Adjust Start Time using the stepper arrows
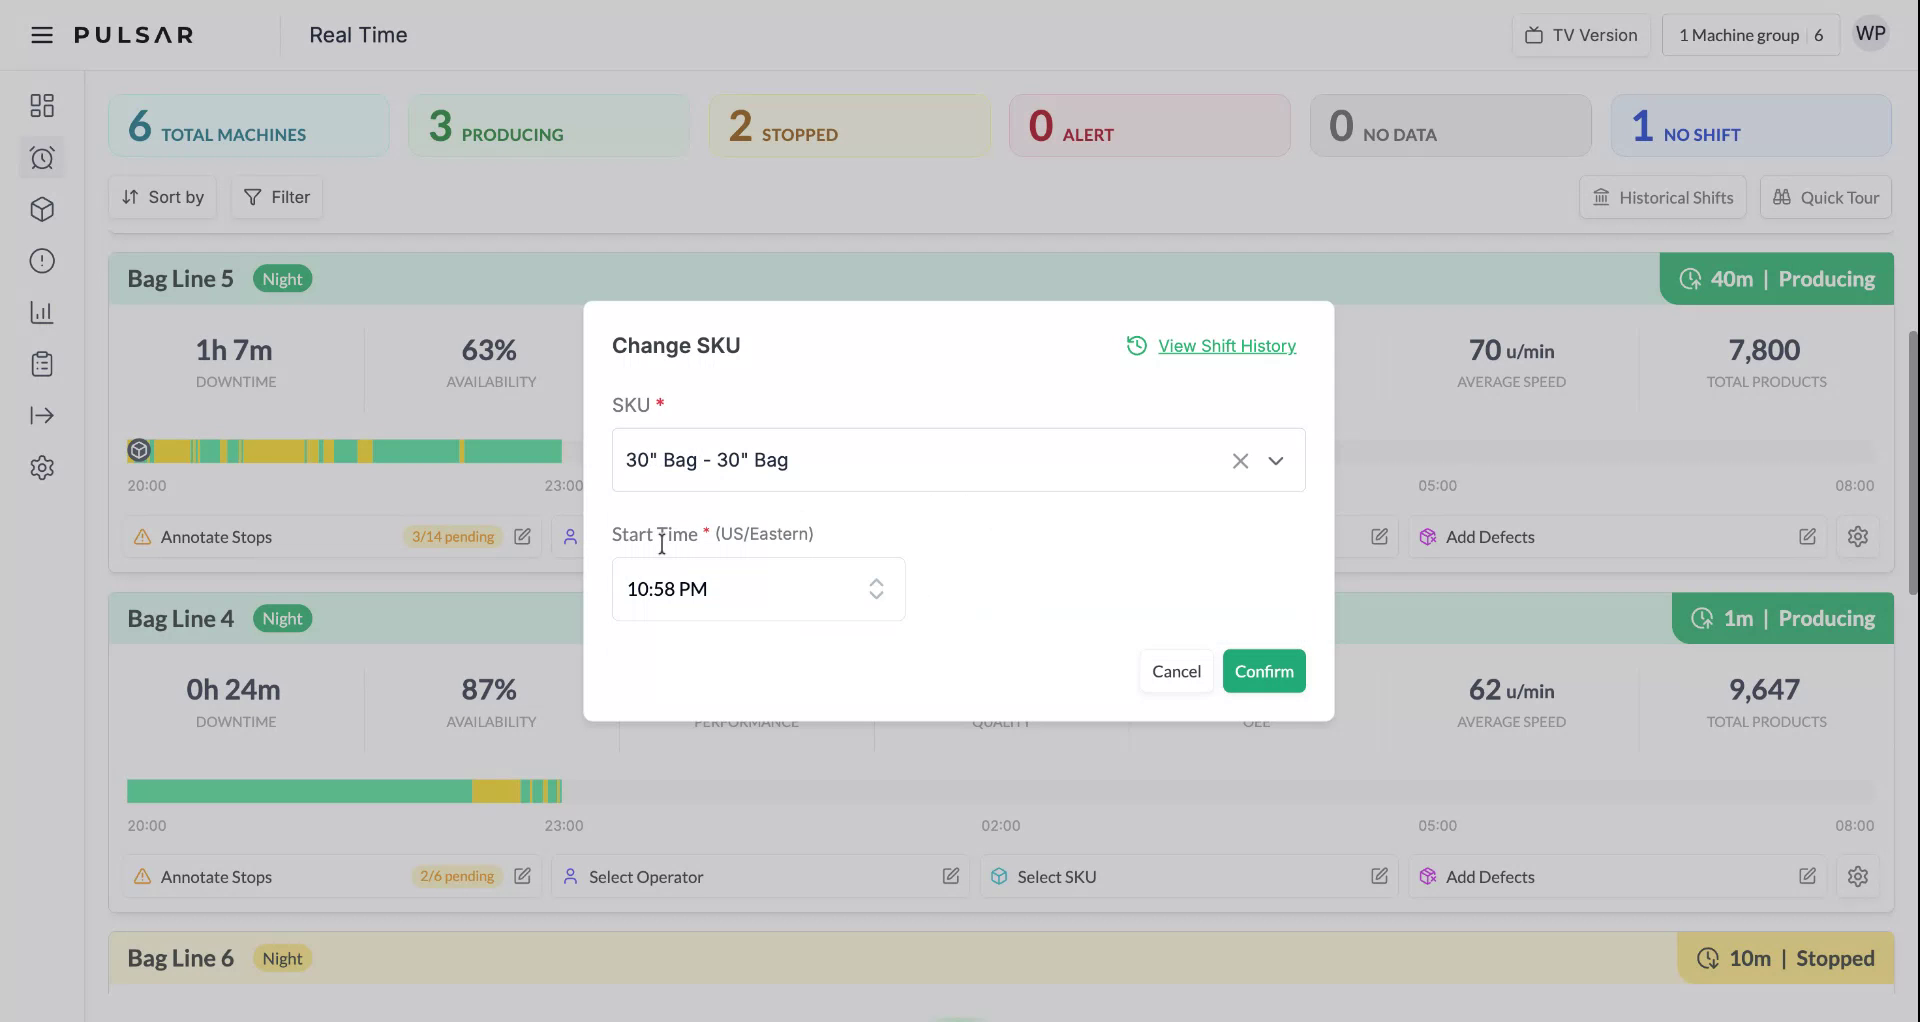 point(876,589)
